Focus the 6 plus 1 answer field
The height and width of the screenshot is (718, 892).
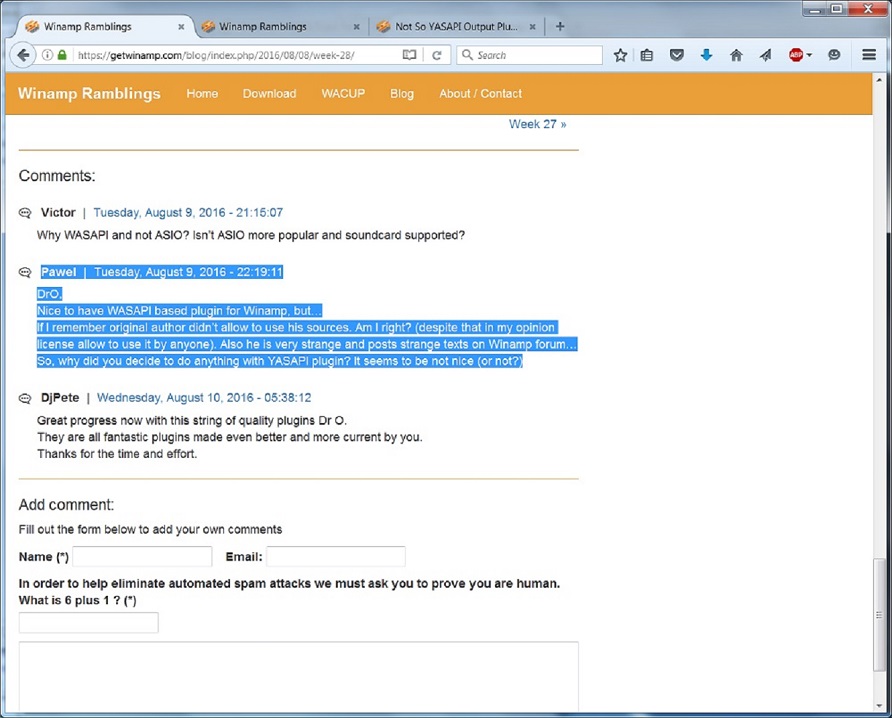(88, 623)
